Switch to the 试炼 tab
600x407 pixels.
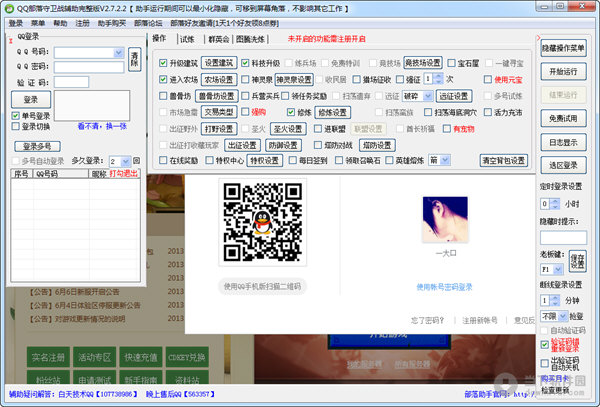point(187,39)
